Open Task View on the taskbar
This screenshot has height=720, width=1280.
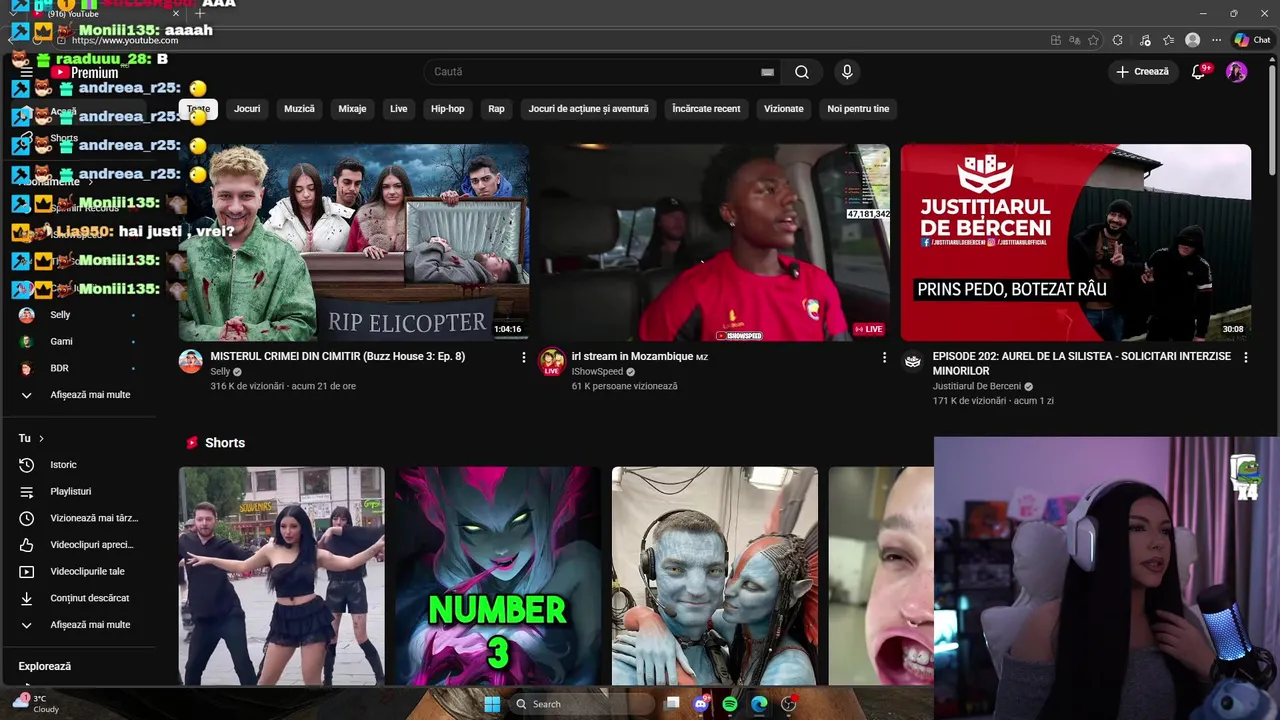click(672, 704)
